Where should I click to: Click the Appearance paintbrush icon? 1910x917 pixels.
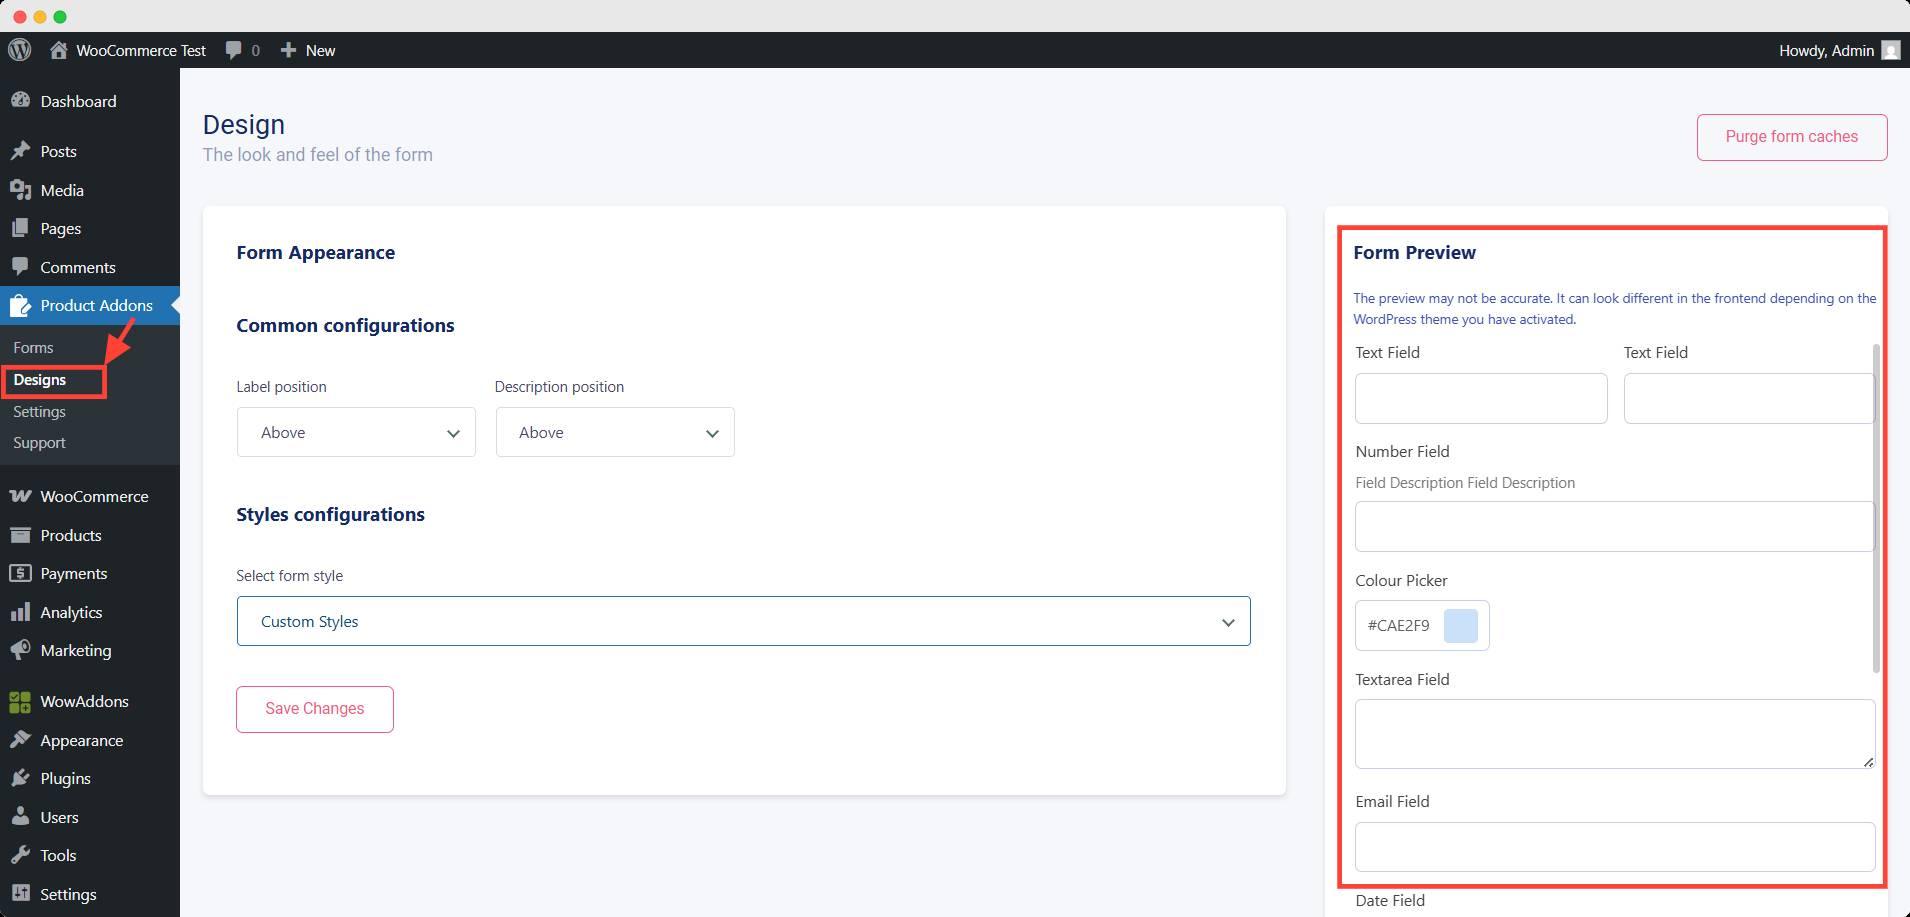coord(20,740)
